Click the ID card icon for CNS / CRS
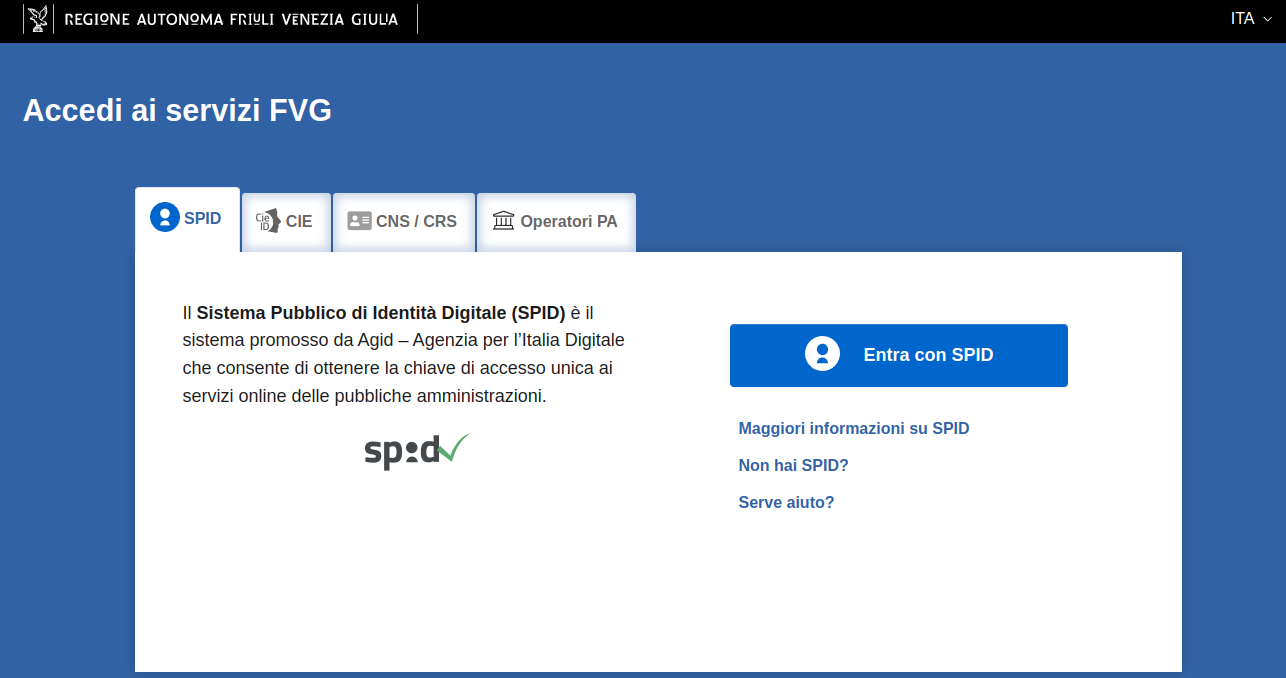 coord(359,221)
